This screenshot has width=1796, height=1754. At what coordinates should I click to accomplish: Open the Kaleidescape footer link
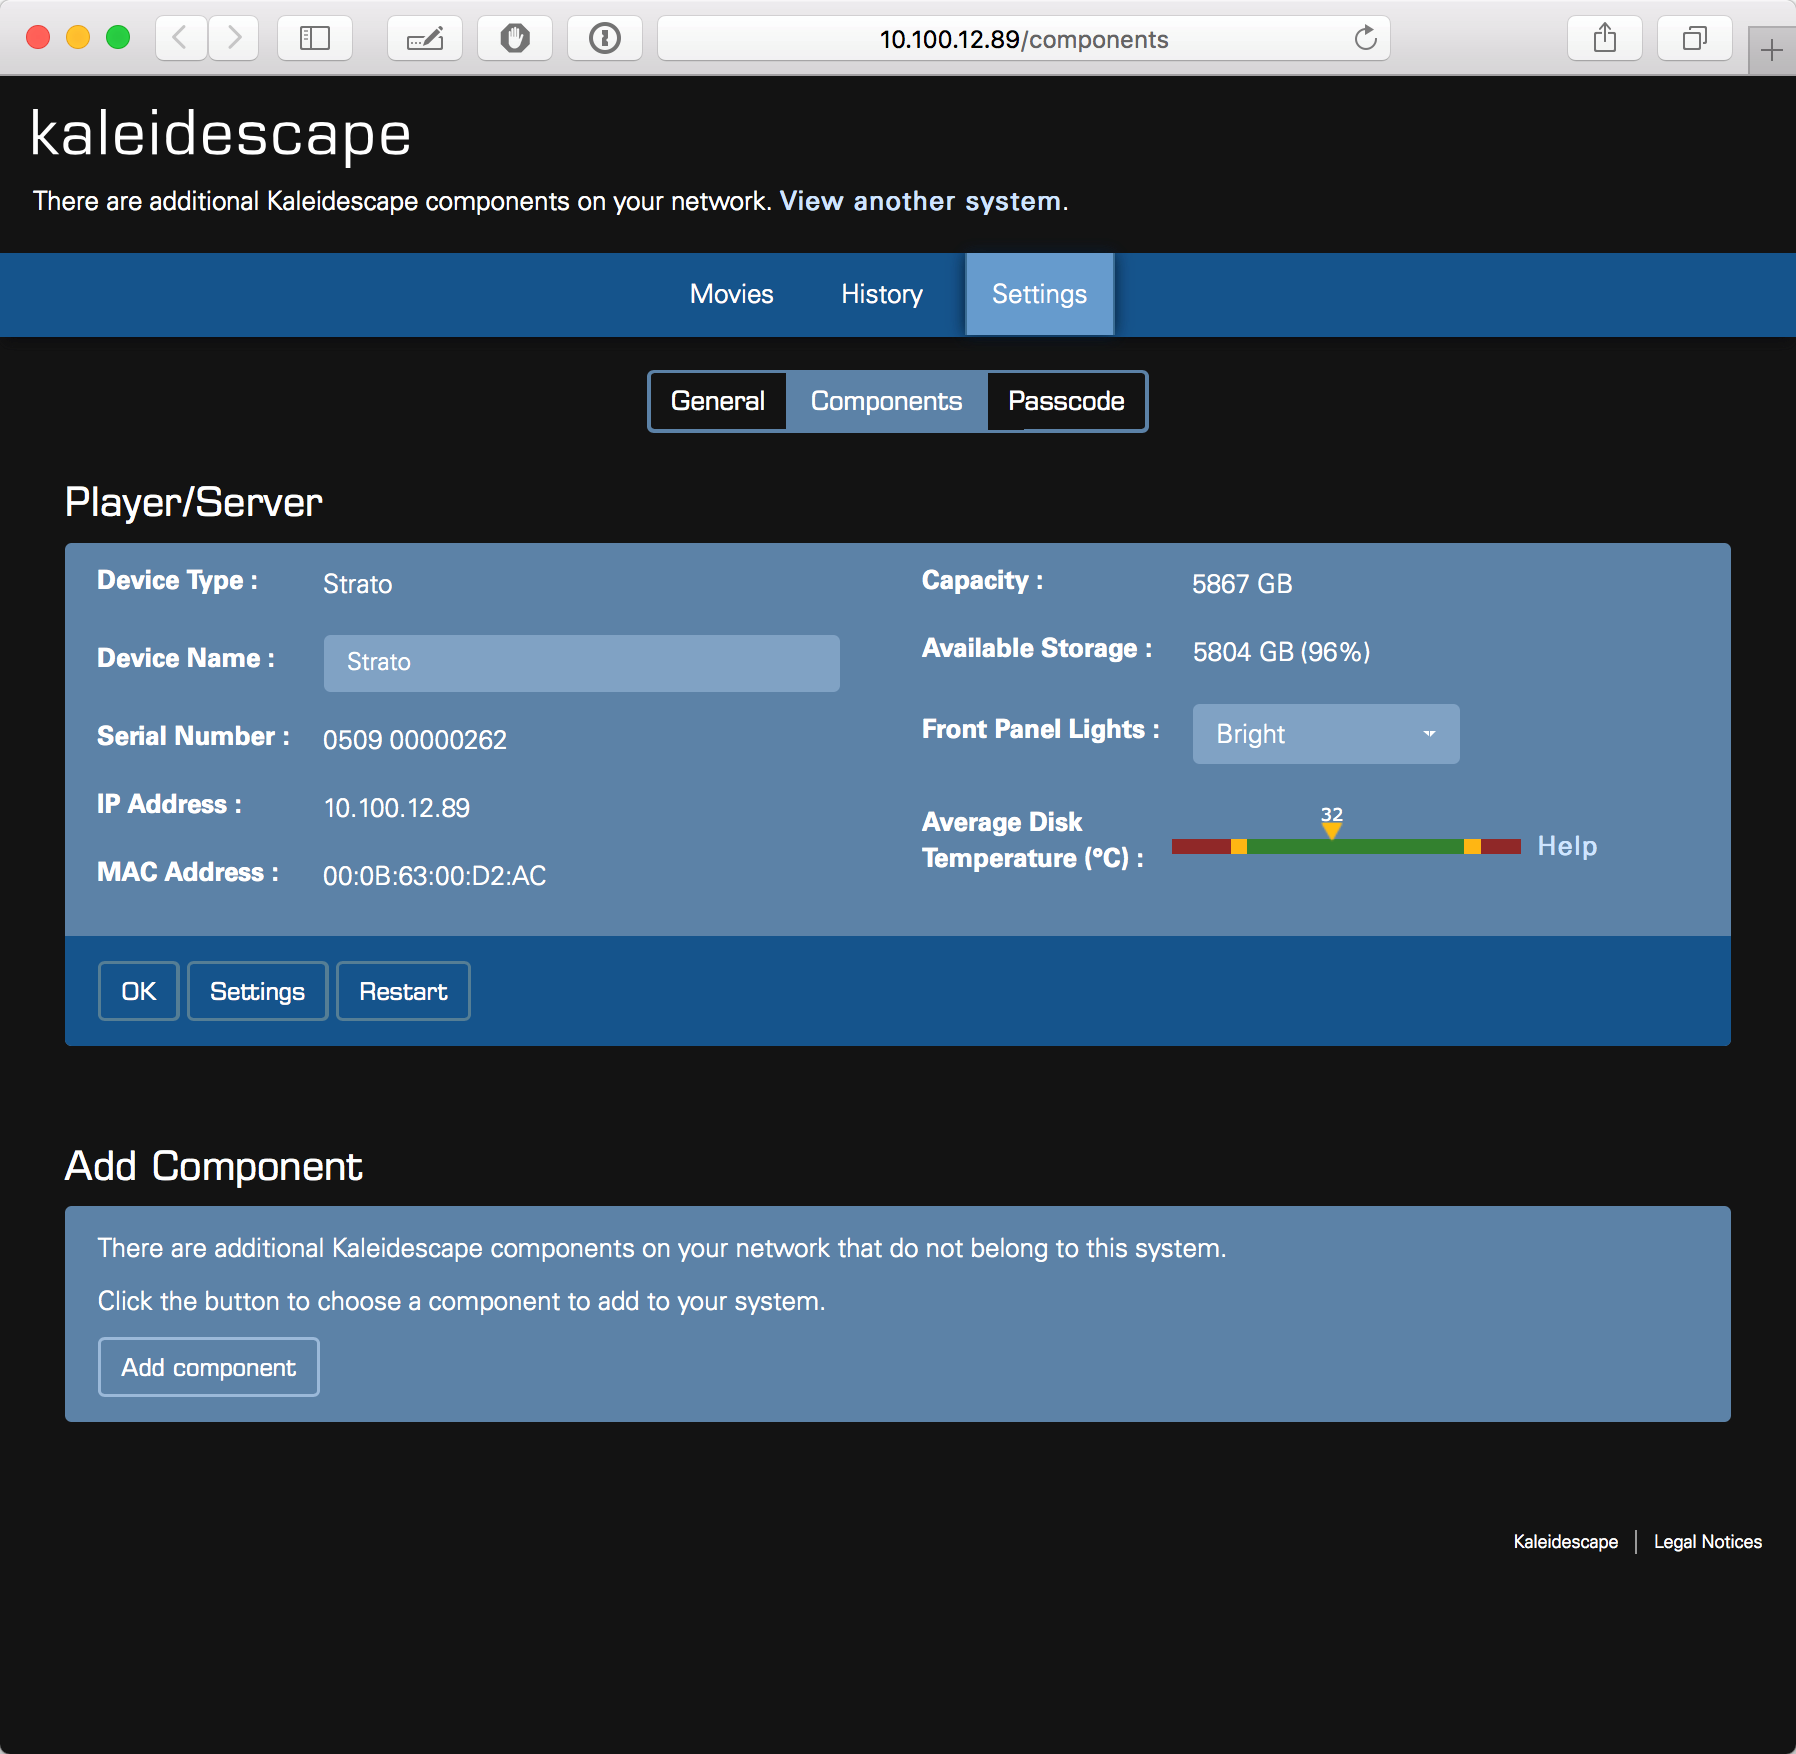click(x=1565, y=1542)
